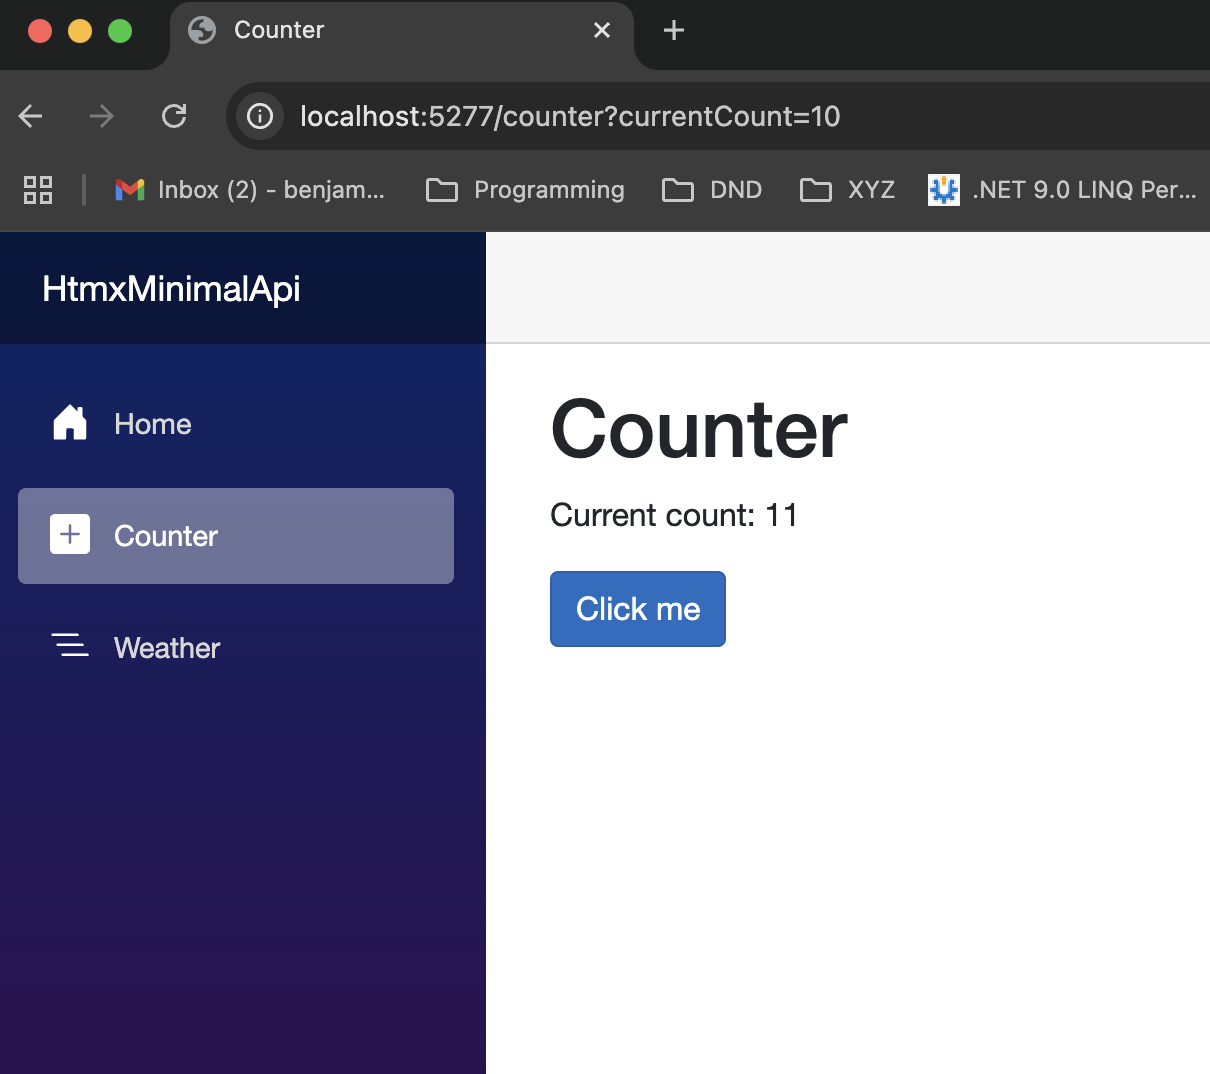Screen dimensions: 1210x1074
Task: Click the yellow macOS minimize button
Action: coord(80,31)
